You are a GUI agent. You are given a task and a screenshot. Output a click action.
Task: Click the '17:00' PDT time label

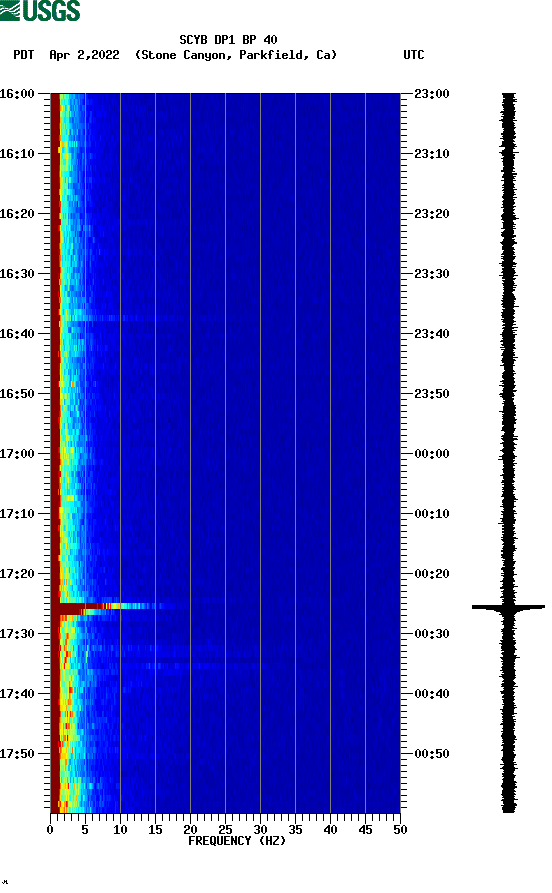17,454
